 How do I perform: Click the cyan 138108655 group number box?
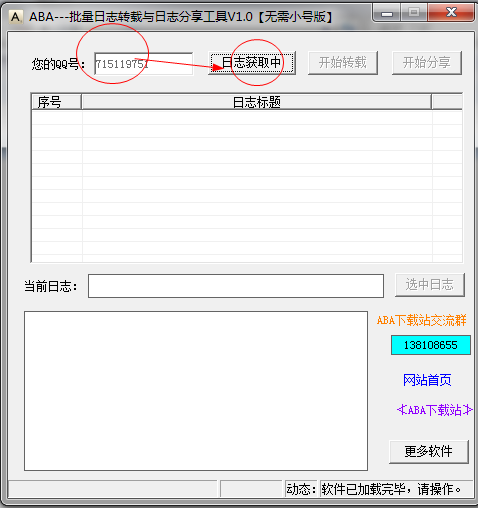coord(431,345)
